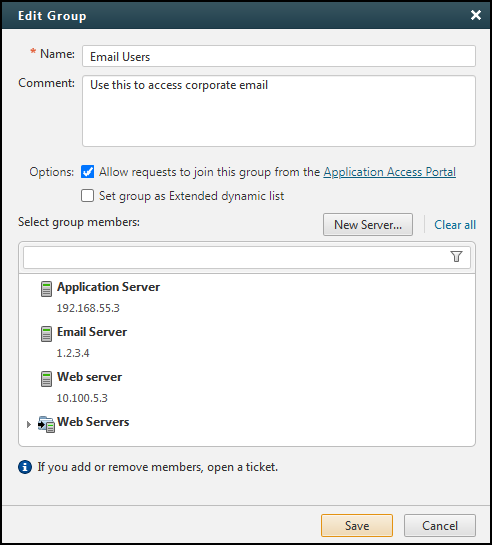This screenshot has width=492, height=545.
Task: Click the filter funnel icon
Action: point(457,257)
